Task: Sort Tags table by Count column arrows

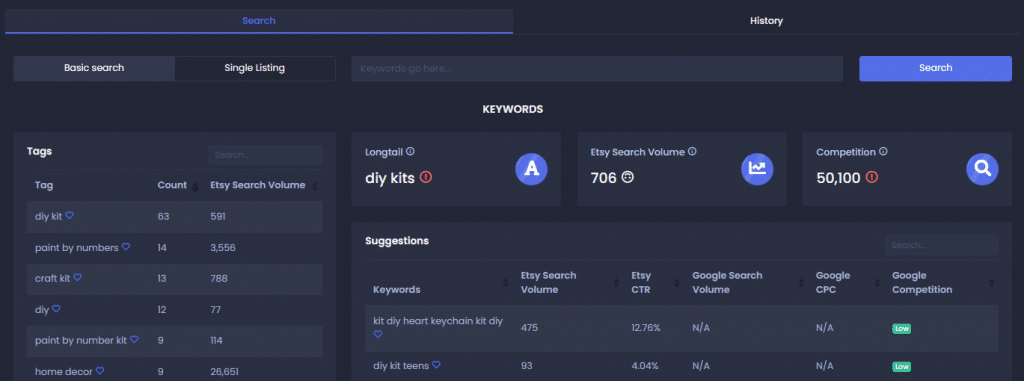Action: point(195,187)
